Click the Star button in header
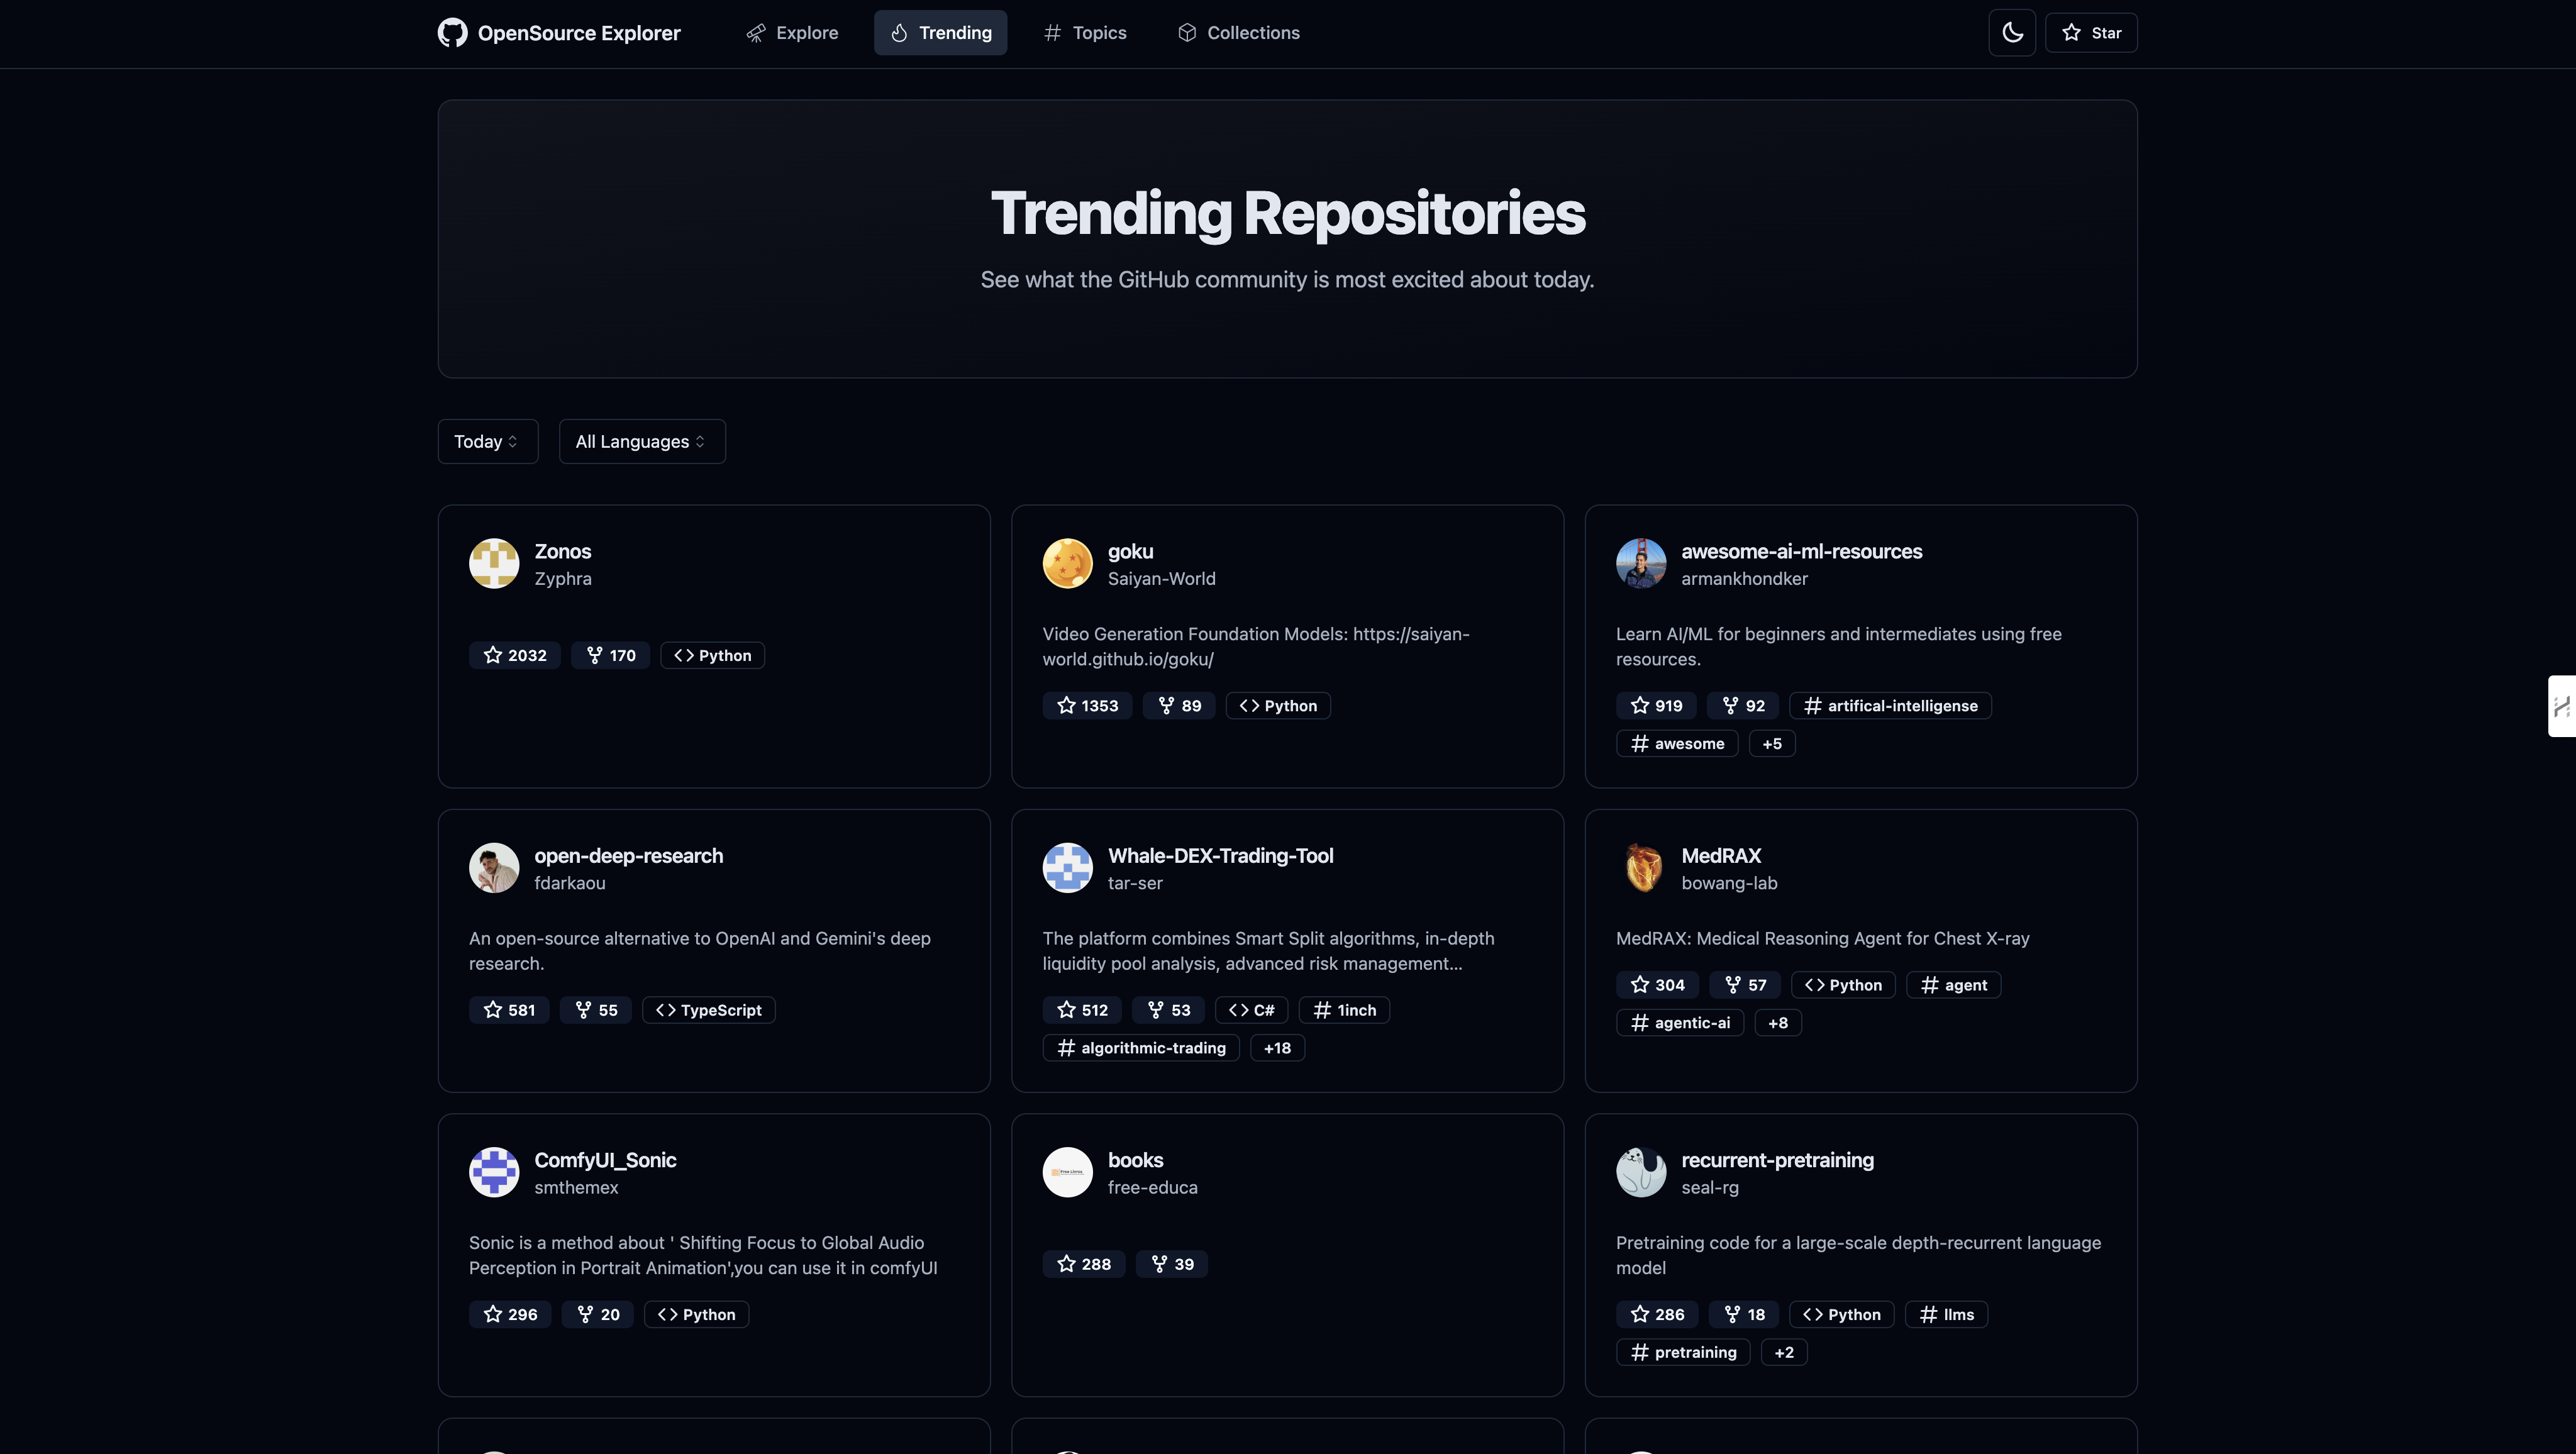2576x1454 pixels. [2091, 33]
